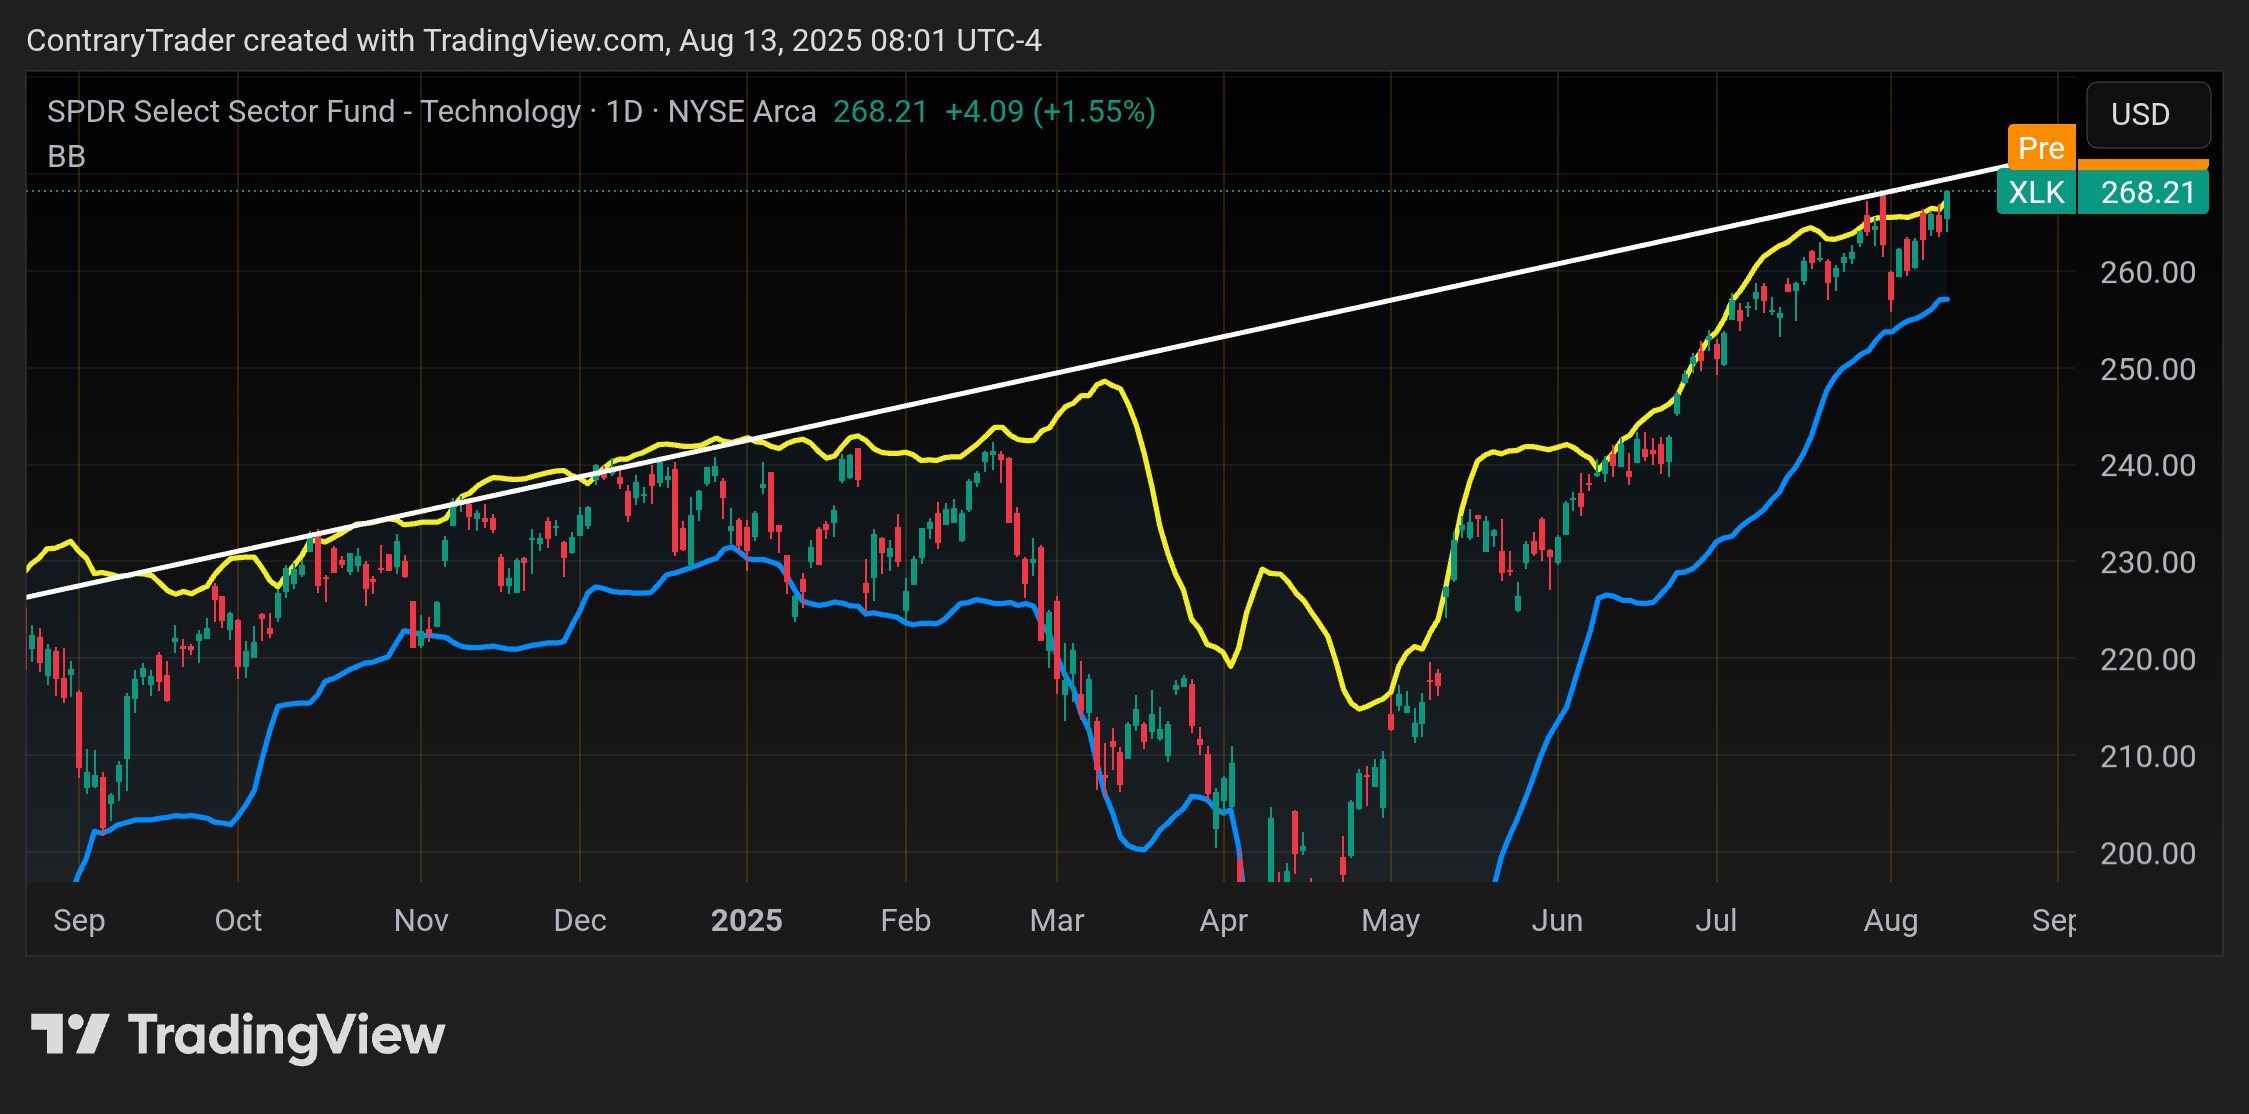Select the Nov time axis label
Image resolution: width=2249 pixels, height=1114 pixels.
click(421, 920)
